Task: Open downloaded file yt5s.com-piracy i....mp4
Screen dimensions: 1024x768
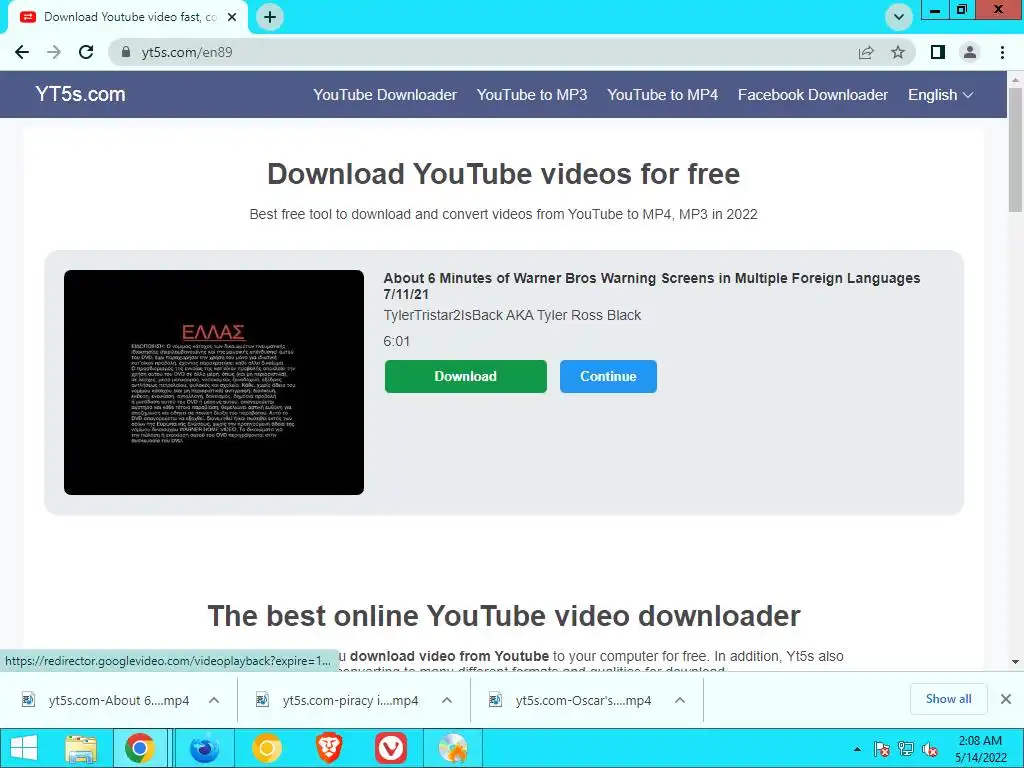Action: pos(350,700)
